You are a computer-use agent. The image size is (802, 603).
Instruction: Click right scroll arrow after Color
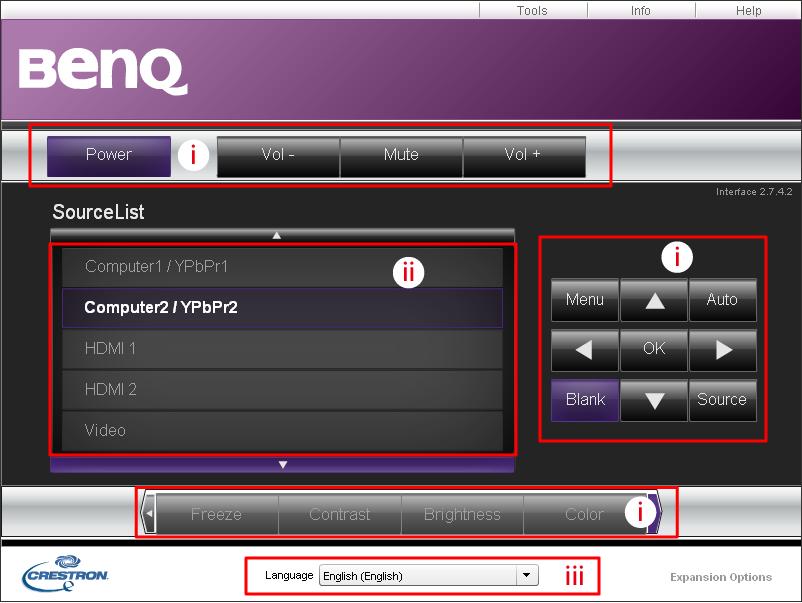point(655,513)
